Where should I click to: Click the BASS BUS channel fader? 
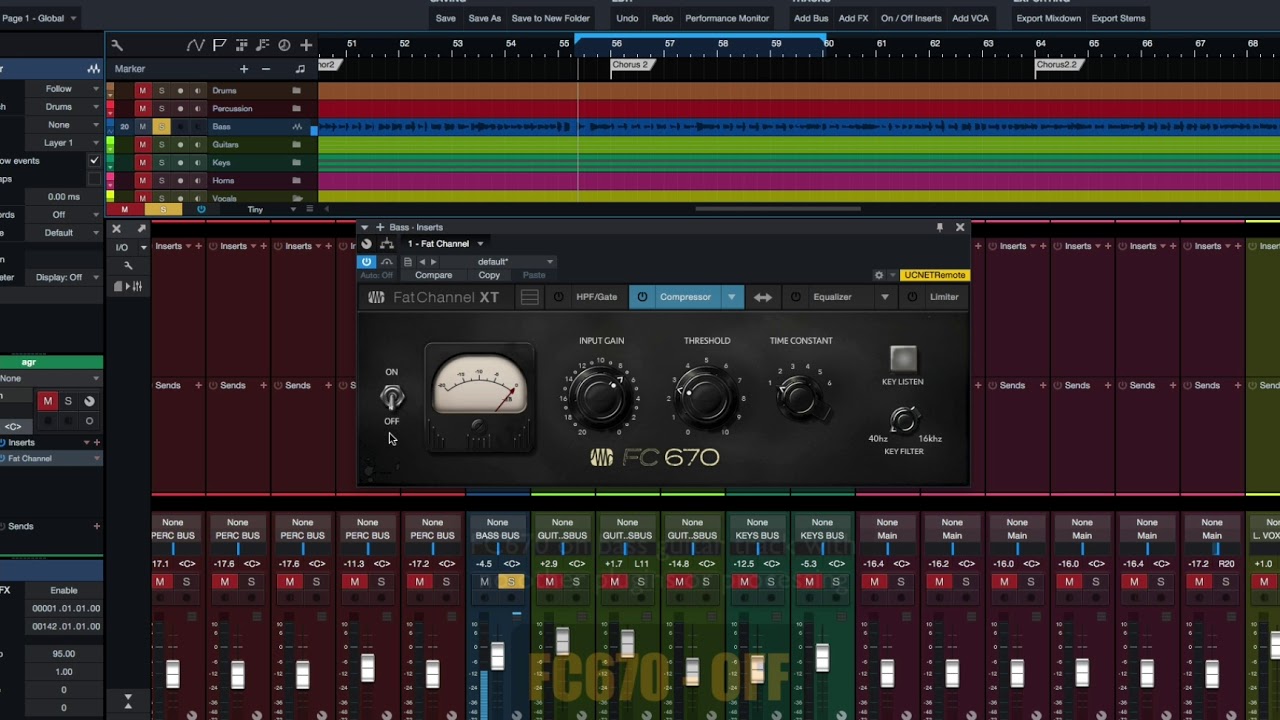(497, 657)
